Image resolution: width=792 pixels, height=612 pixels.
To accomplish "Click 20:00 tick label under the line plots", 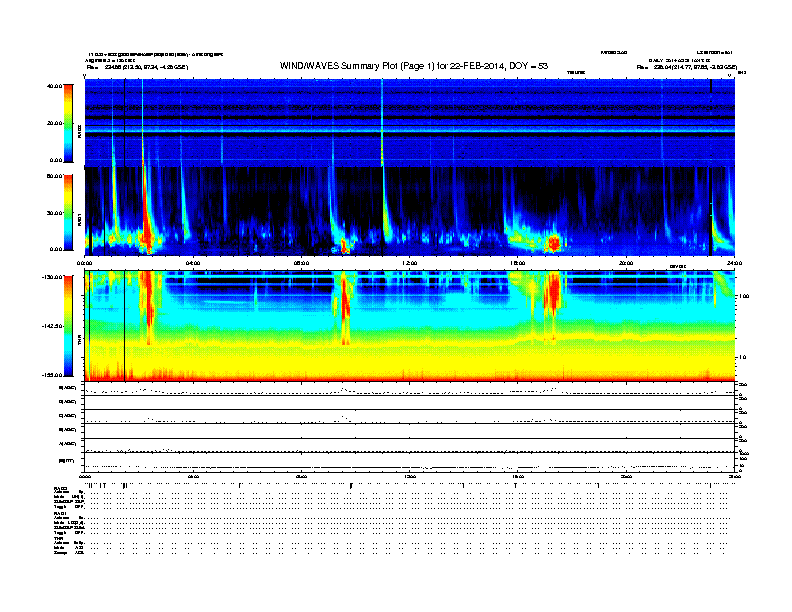I will point(626,476).
